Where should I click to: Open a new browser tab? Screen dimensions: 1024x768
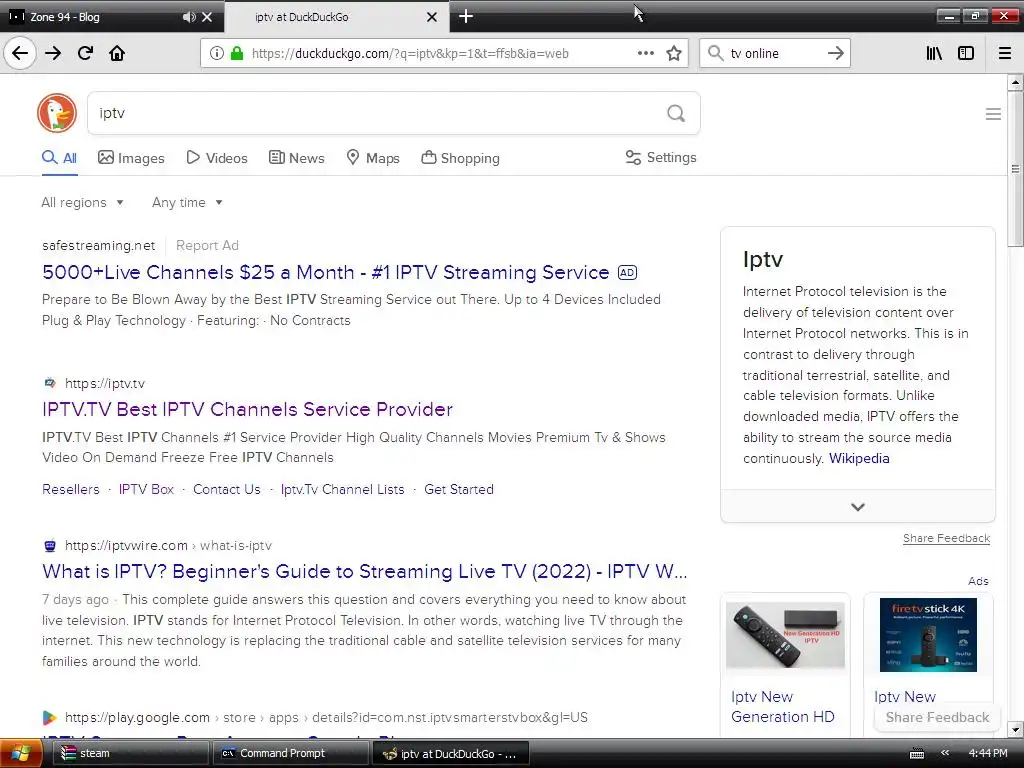tap(466, 16)
